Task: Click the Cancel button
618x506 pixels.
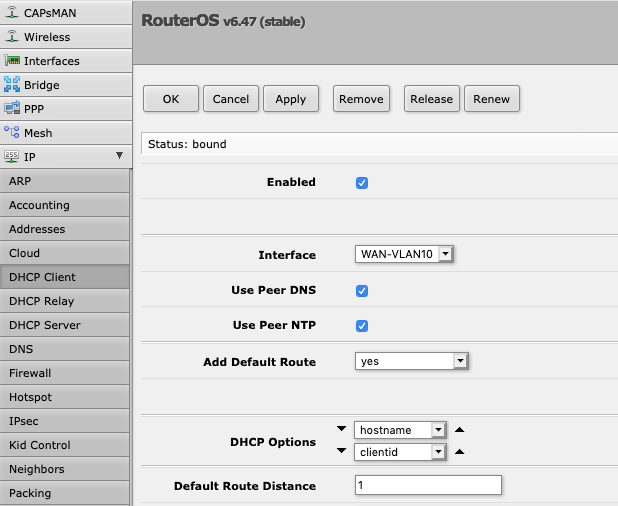Action: click(231, 99)
